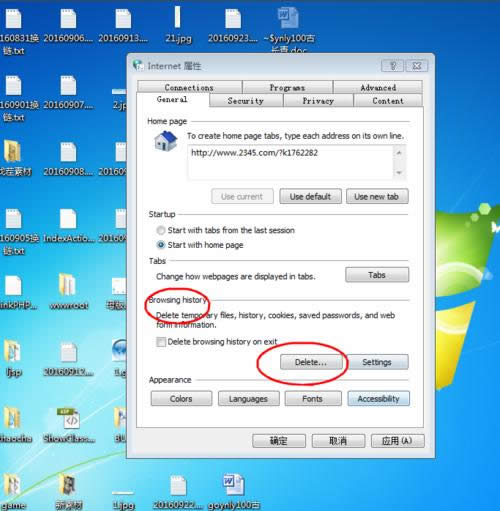Switch to the Privacy tab
Viewport: 500px width, 511px height.
[x=318, y=101]
